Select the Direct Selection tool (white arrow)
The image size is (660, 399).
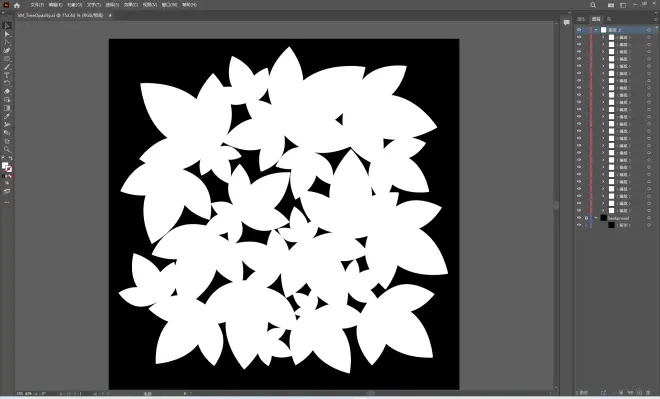[7, 34]
